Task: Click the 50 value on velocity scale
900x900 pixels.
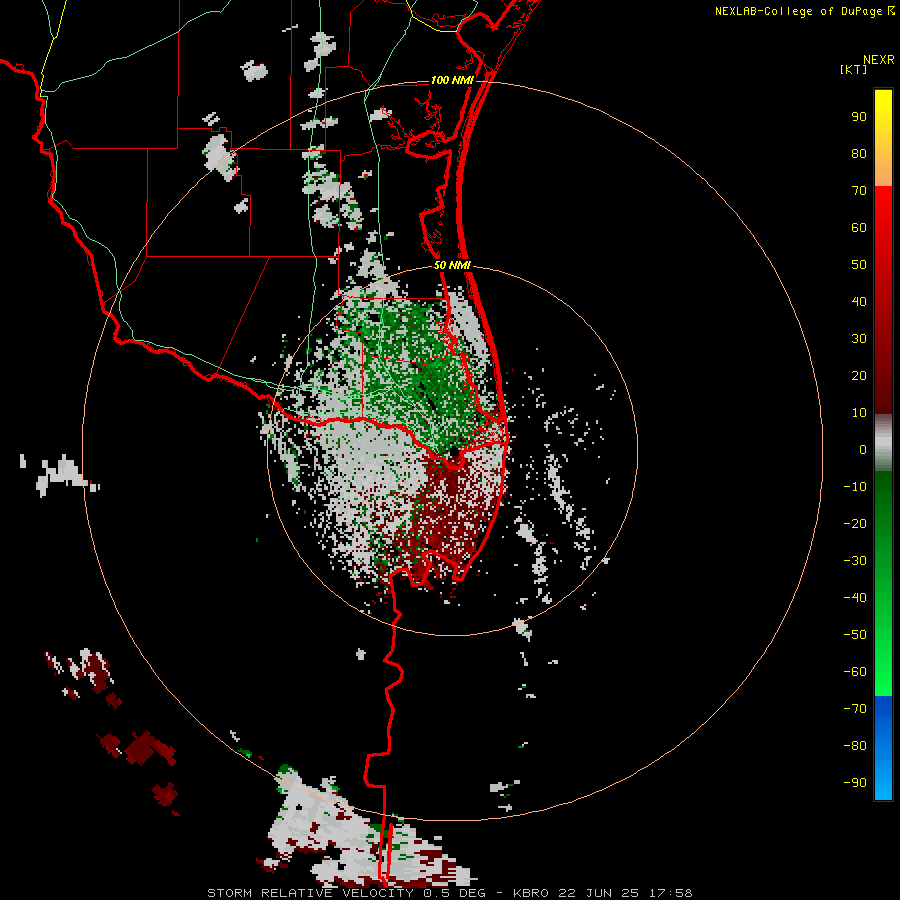Action: coord(859,265)
